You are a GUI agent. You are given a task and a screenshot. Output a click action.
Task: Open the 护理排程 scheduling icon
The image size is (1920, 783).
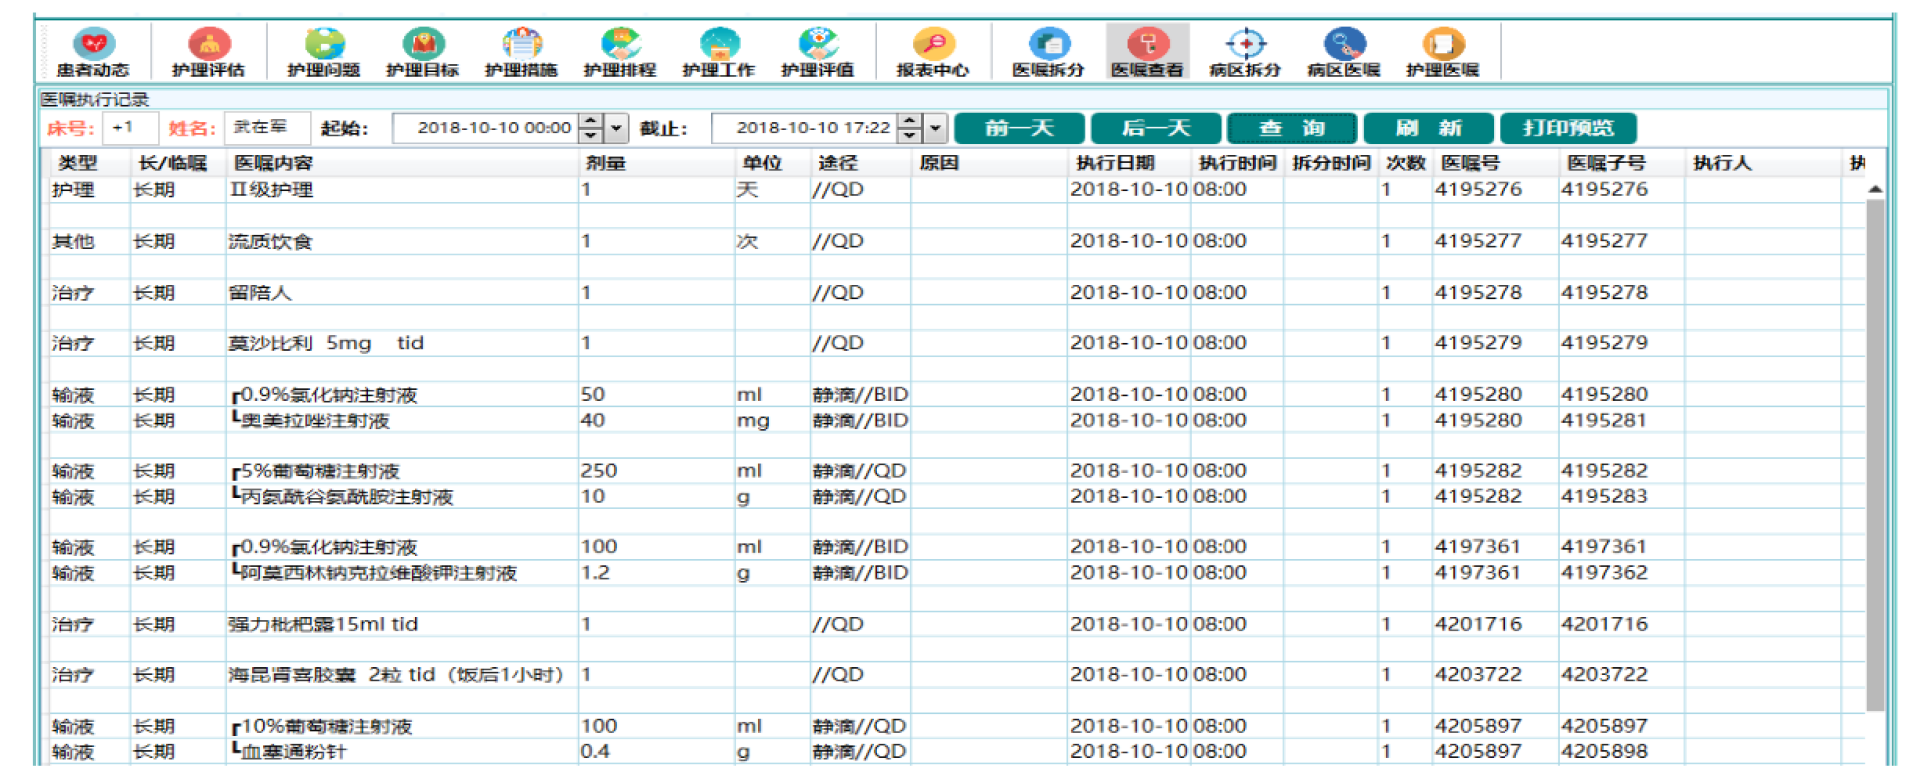tap(619, 52)
